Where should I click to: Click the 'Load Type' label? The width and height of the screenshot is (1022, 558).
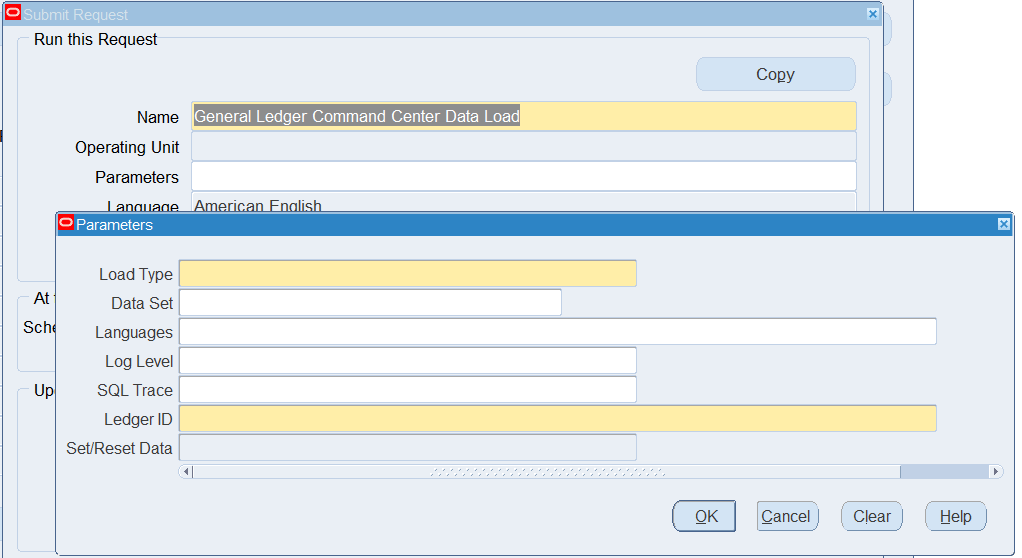(136, 274)
